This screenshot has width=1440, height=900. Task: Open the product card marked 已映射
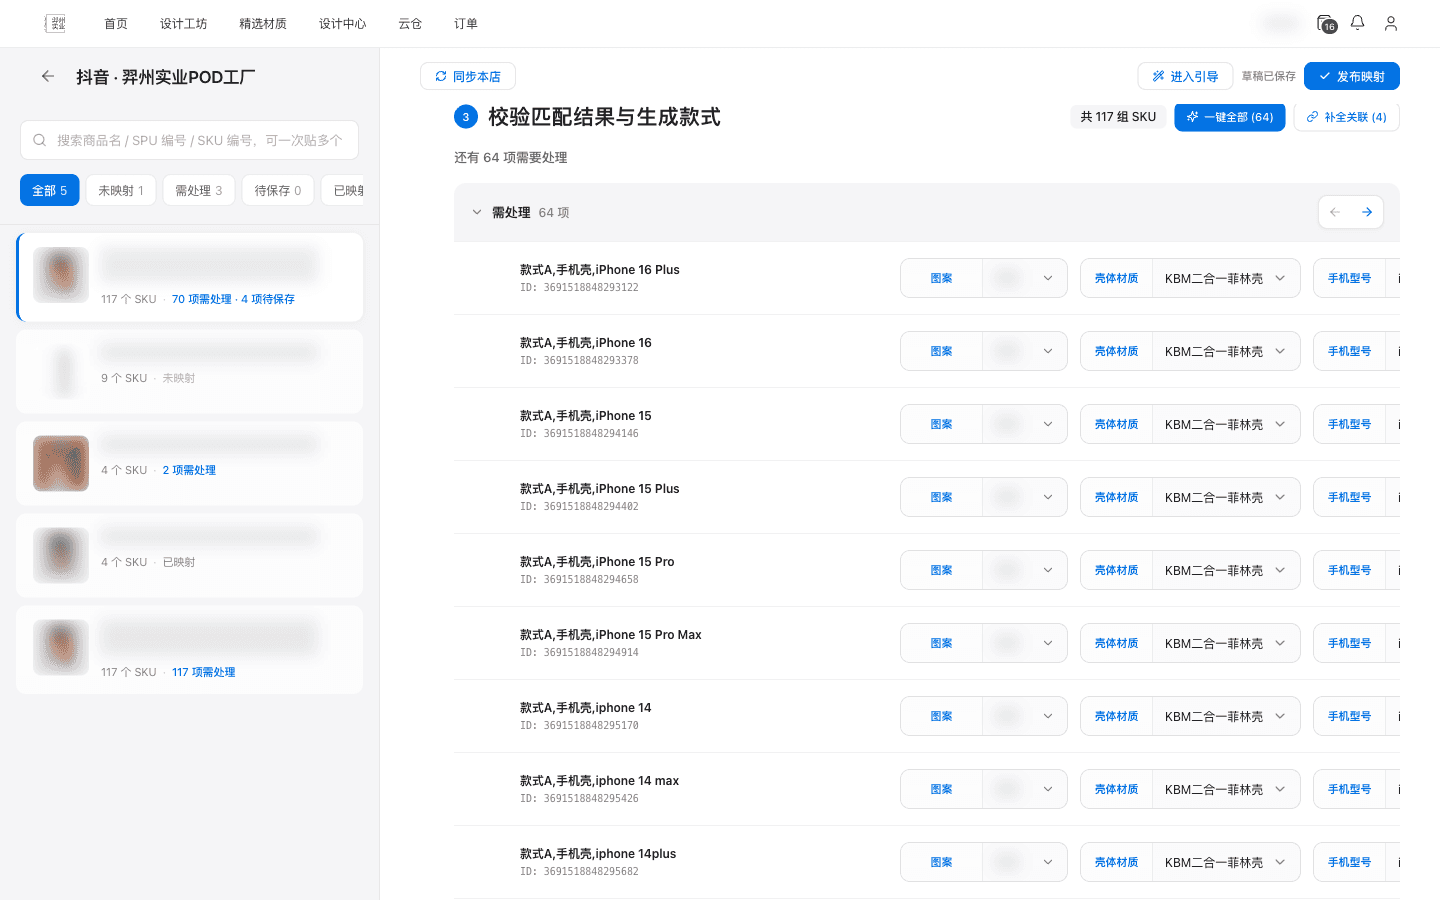coord(190,555)
